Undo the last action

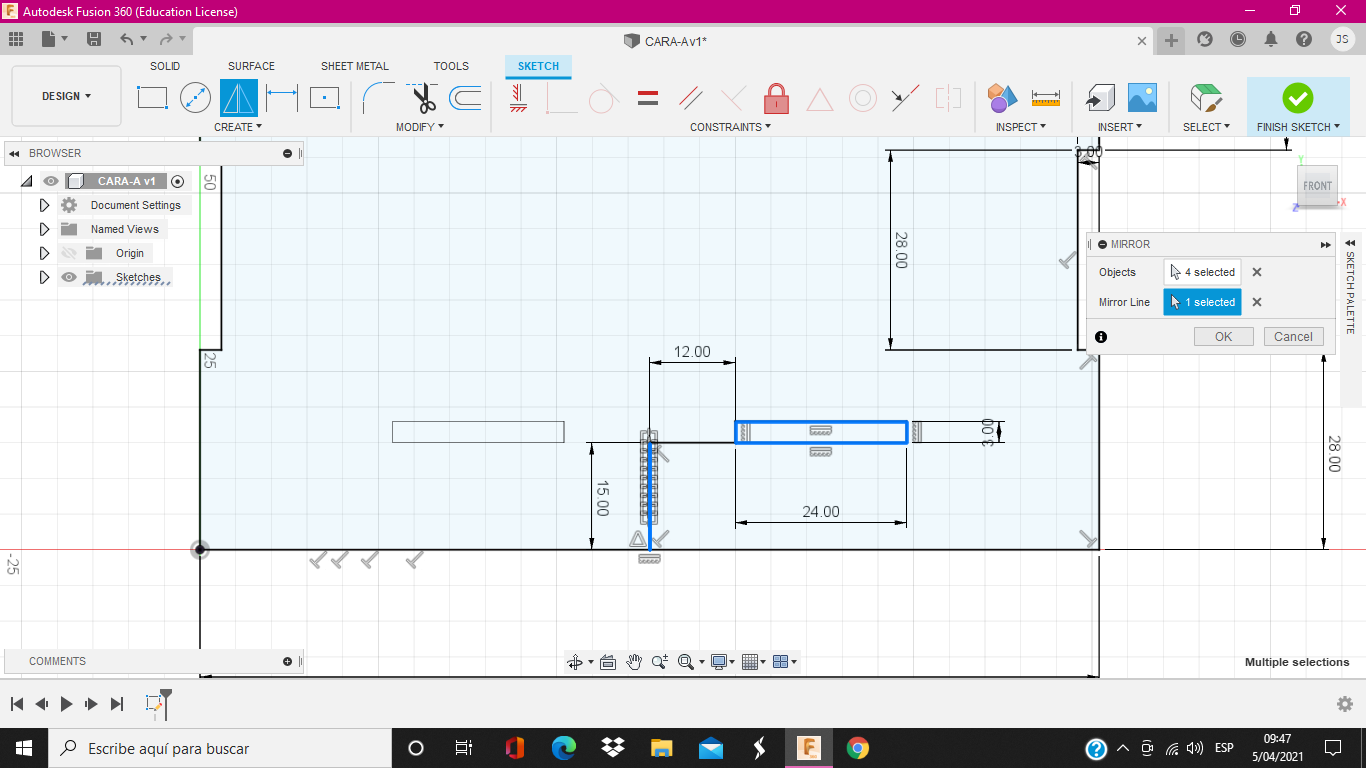(x=126, y=39)
